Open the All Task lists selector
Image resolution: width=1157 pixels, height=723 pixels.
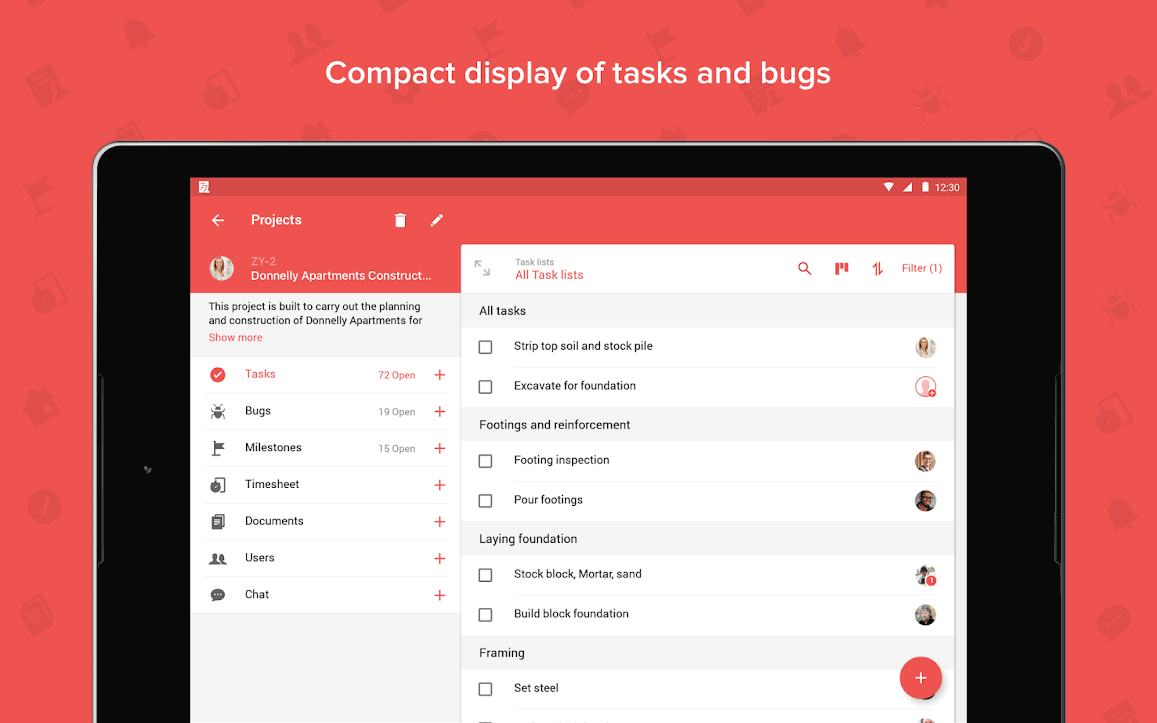point(549,274)
